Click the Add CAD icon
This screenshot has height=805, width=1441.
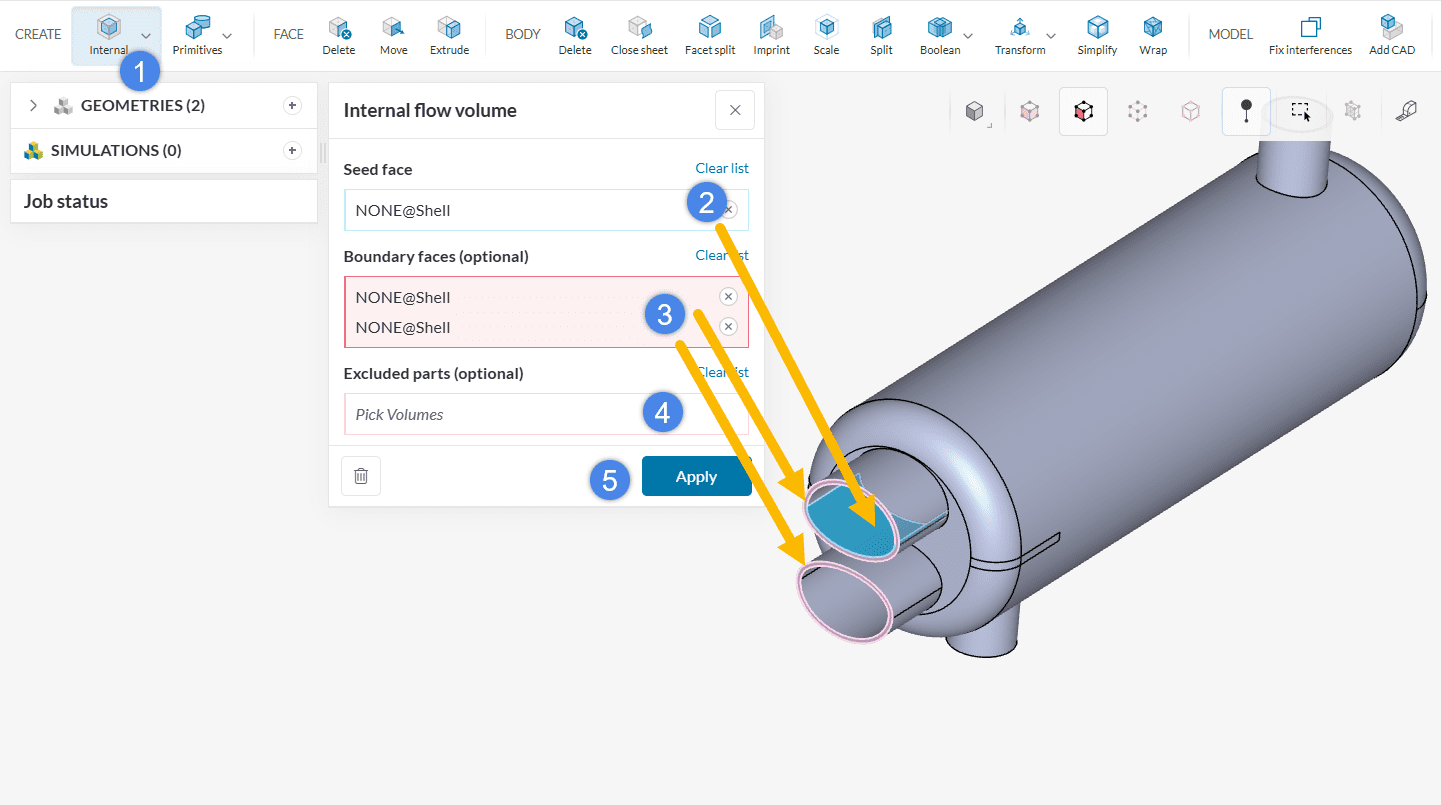1391,35
